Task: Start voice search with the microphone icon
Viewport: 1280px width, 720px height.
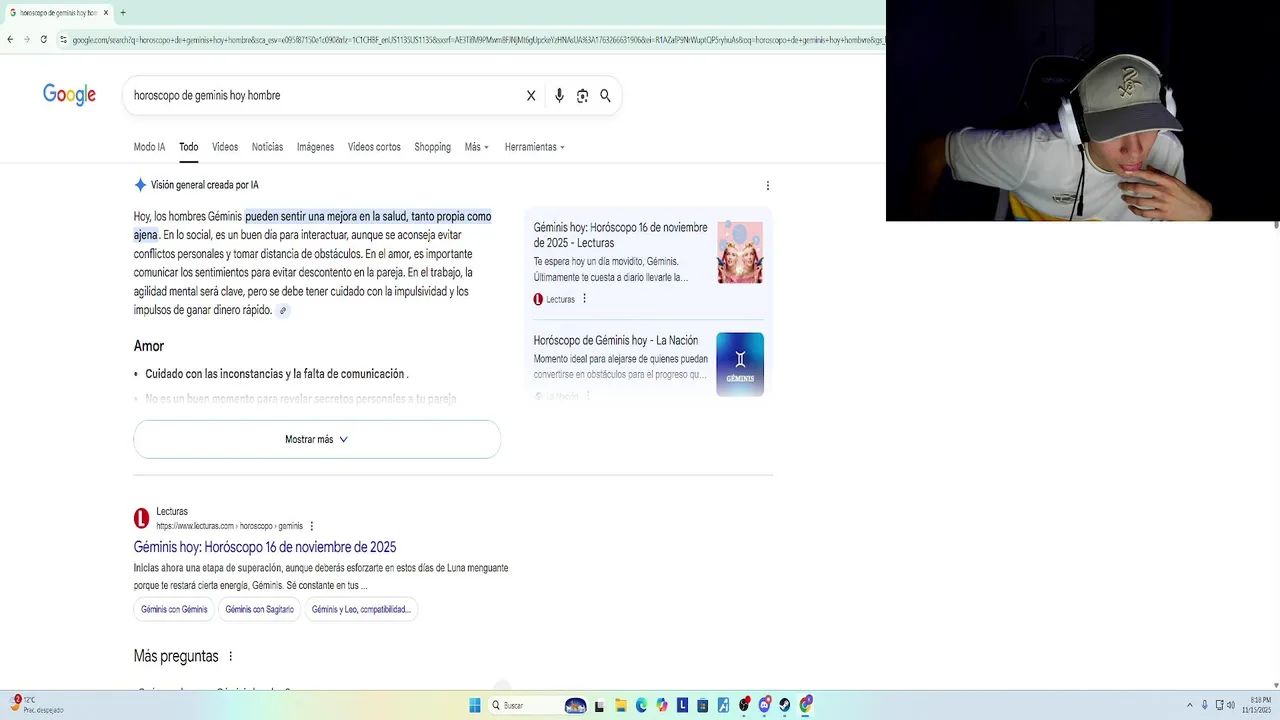Action: click(x=559, y=96)
